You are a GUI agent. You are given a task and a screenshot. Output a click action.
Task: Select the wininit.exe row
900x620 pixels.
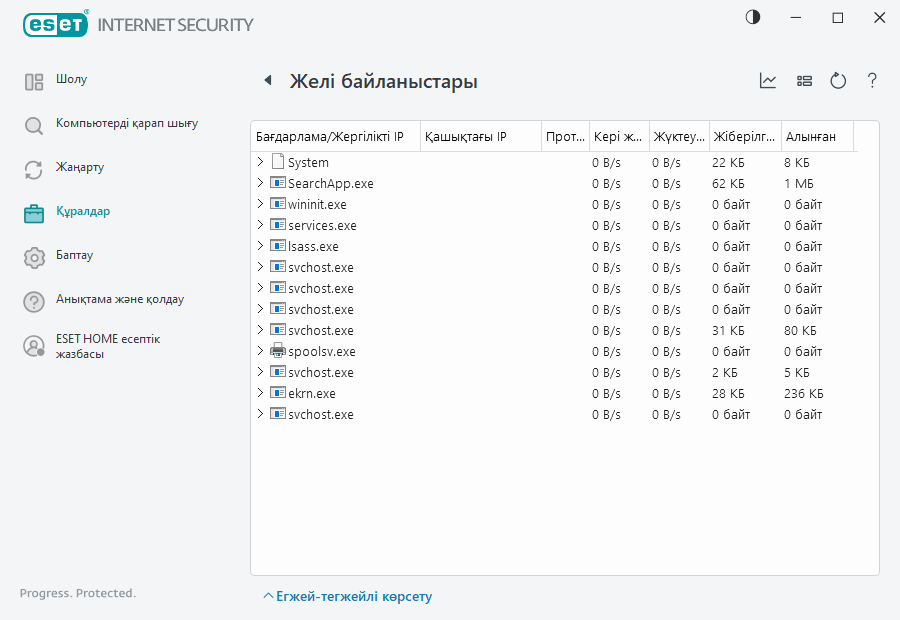(x=317, y=204)
